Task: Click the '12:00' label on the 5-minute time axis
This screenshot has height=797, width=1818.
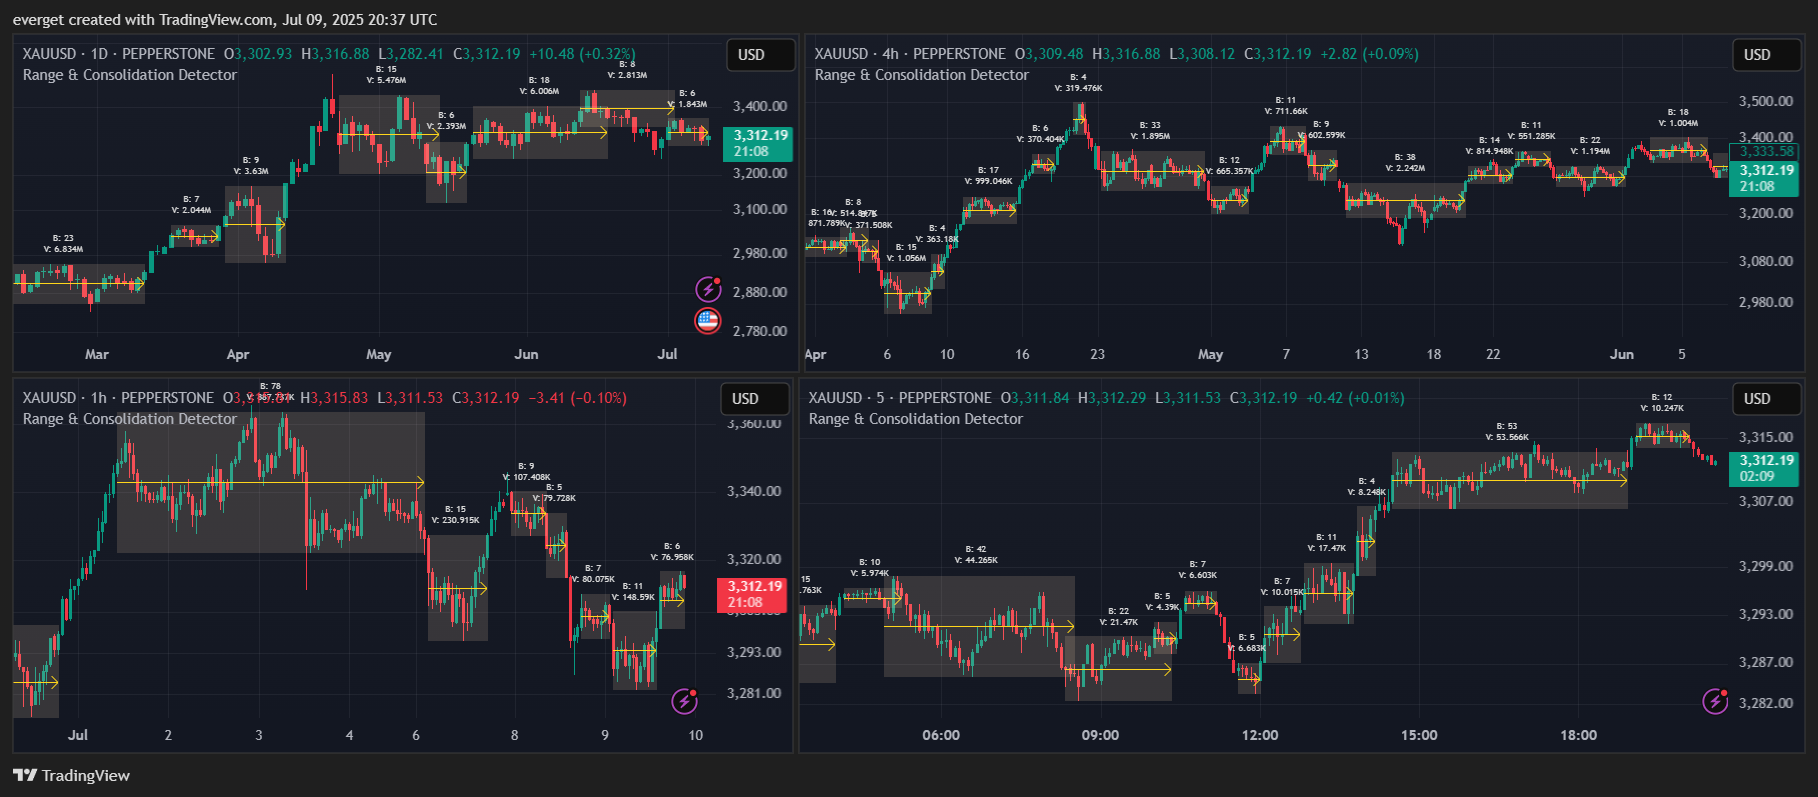Action: [x=1260, y=735]
